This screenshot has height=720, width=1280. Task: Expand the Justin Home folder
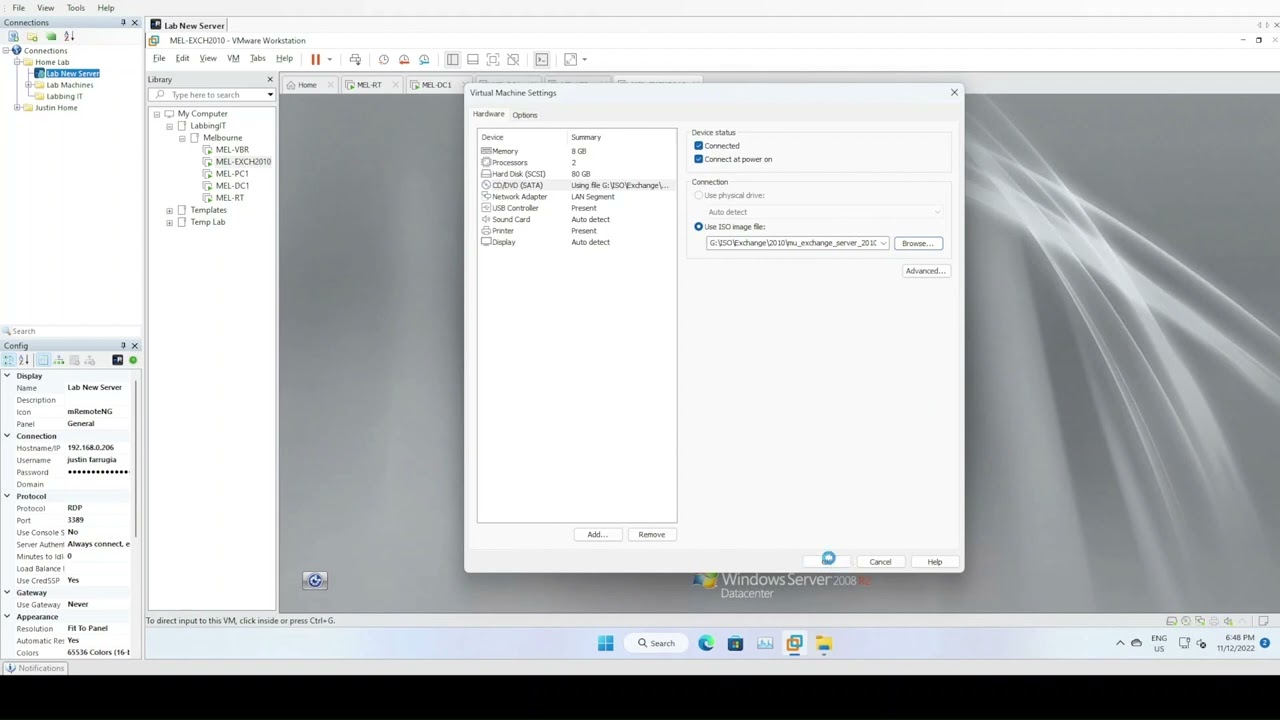pos(17,108)
